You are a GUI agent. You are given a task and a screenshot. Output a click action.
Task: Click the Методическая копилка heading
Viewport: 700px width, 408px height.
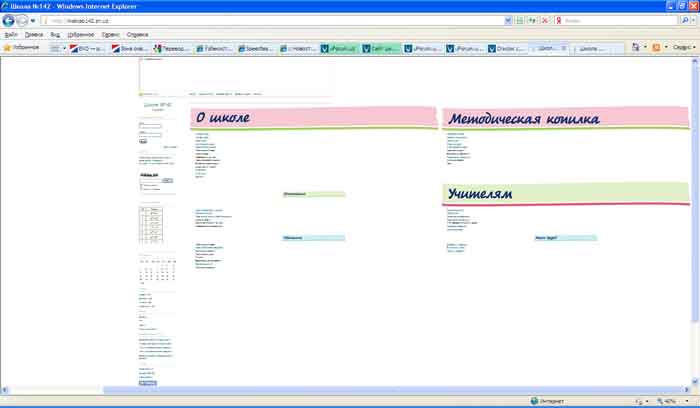click(523, 118)
